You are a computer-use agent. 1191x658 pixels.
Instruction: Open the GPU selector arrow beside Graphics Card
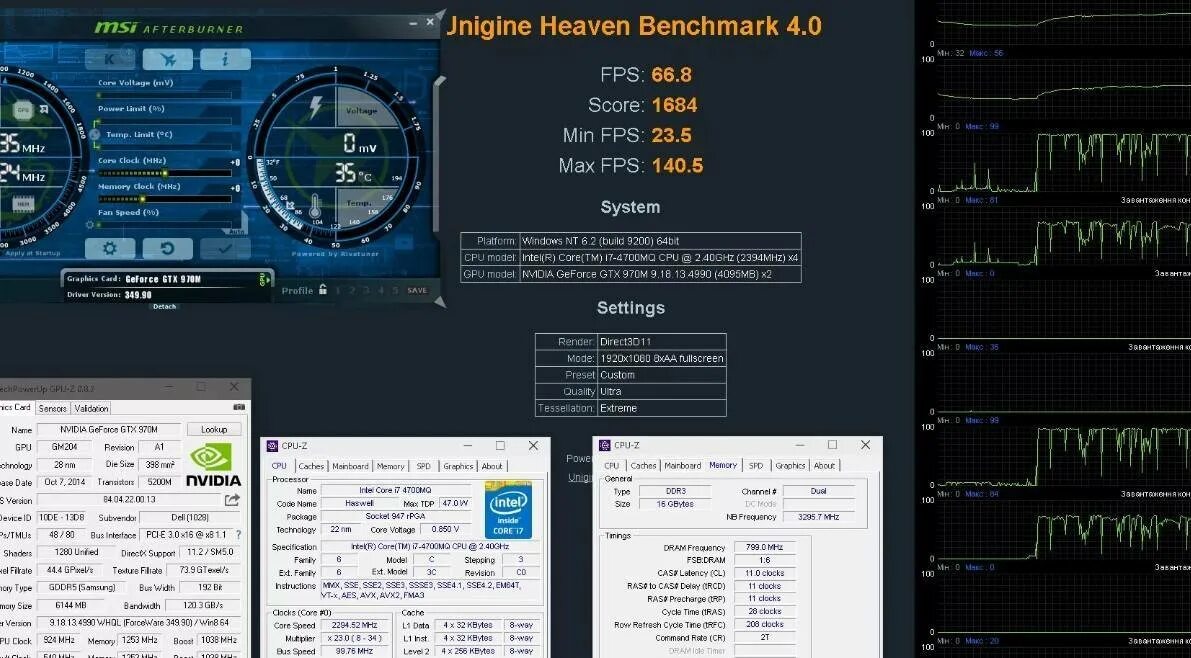coord(264,280)
